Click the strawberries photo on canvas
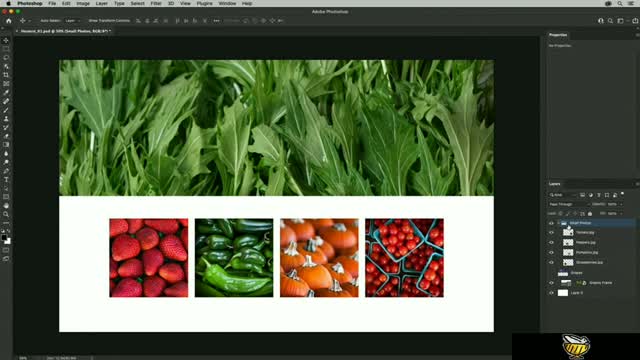 coord(149,258)
